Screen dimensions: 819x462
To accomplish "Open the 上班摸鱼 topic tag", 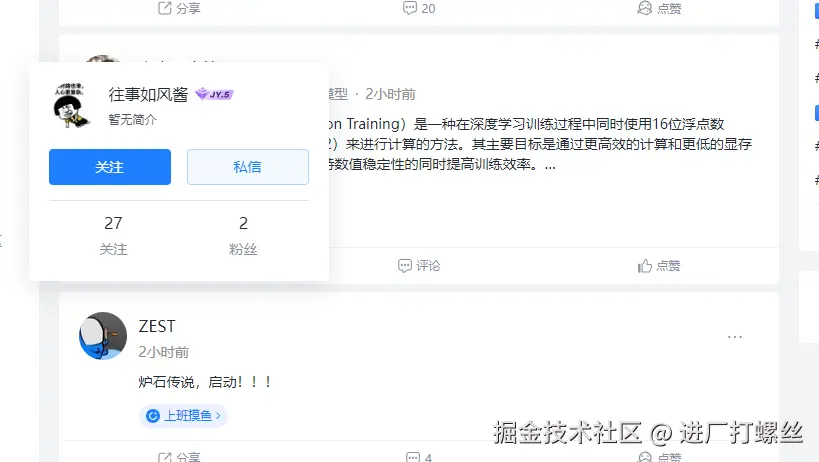I will click(x=183, y=416).
